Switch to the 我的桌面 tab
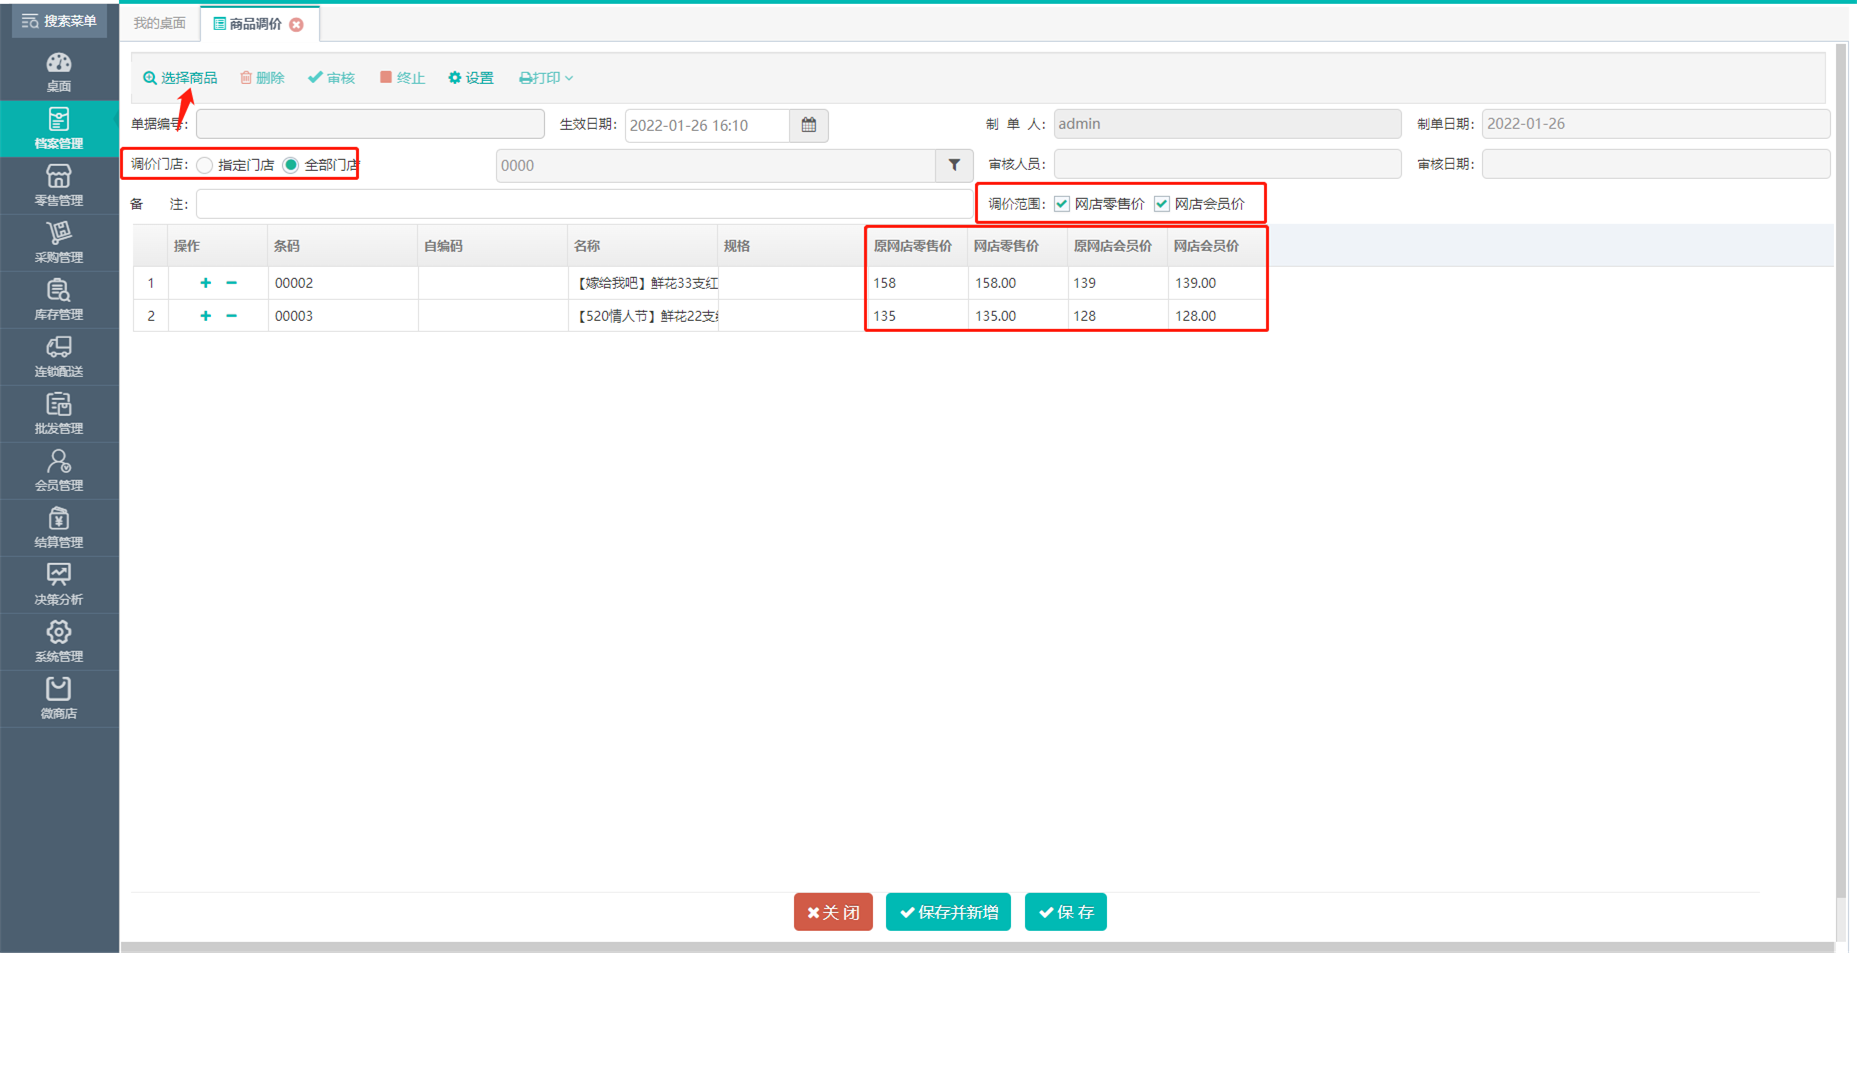Screen dimensions: 1857x1080 [160, 23]
